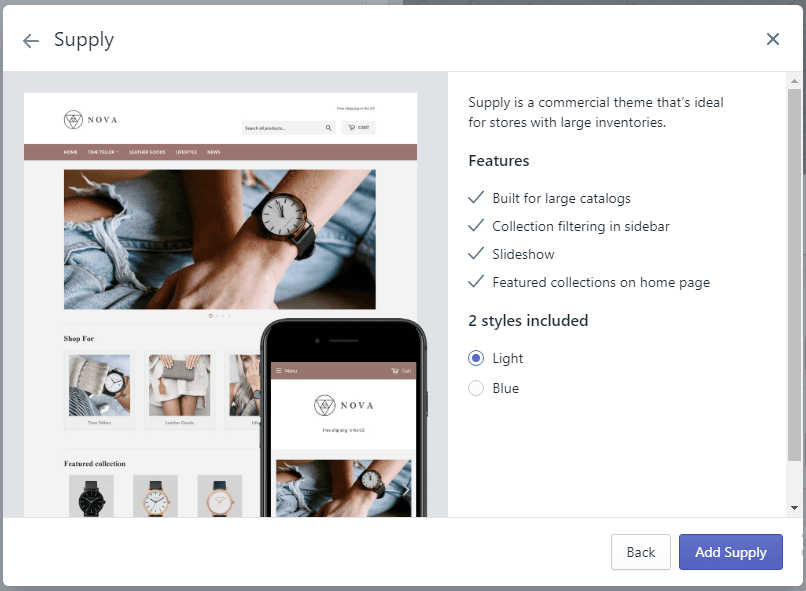Click the Cart button in desktop preview
Image resolution: width=806 pixels, height=591 pixels.
(x=358, y=127)
